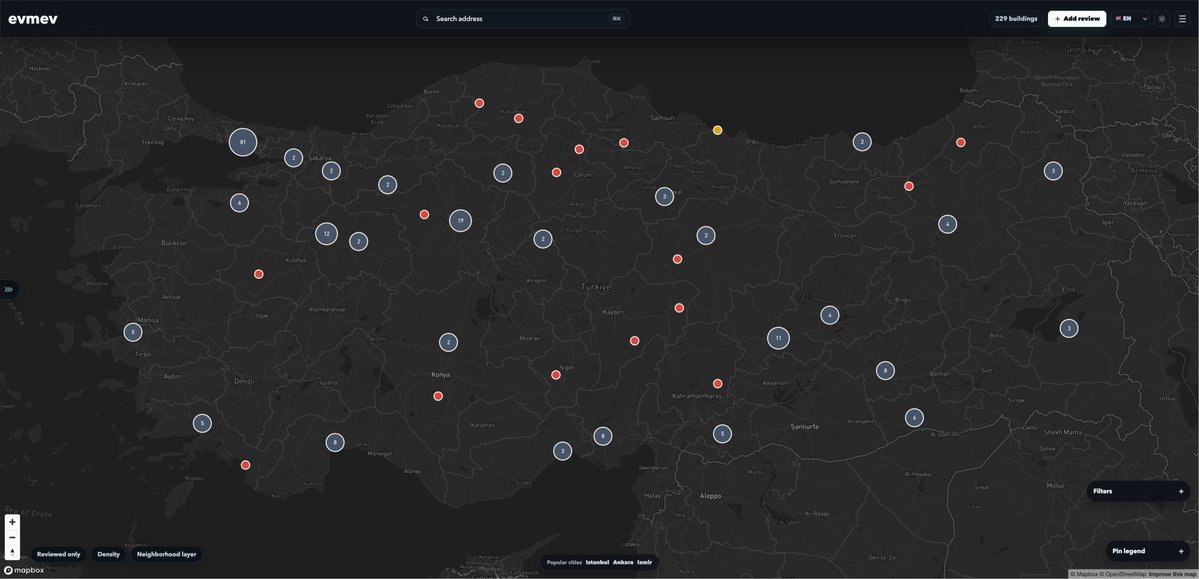Toggle the theme using the sun icon
Viewport: 1199px width, 579px height.
coord(1160,17)
